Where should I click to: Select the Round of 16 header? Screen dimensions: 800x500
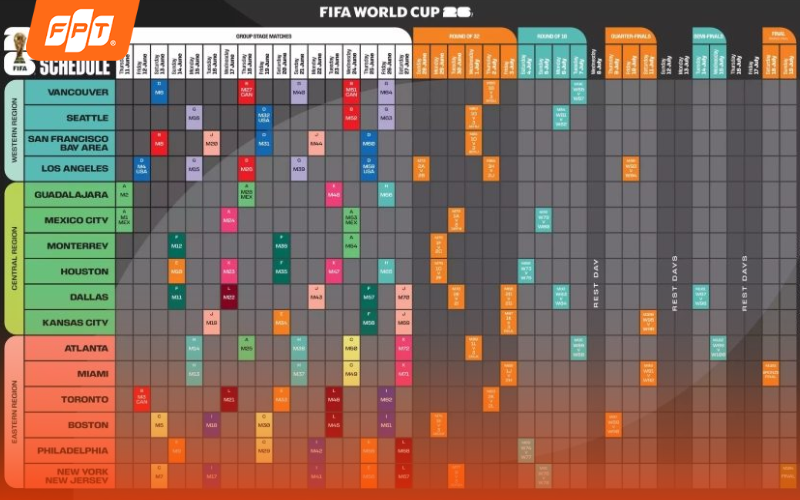click(552, 36)
